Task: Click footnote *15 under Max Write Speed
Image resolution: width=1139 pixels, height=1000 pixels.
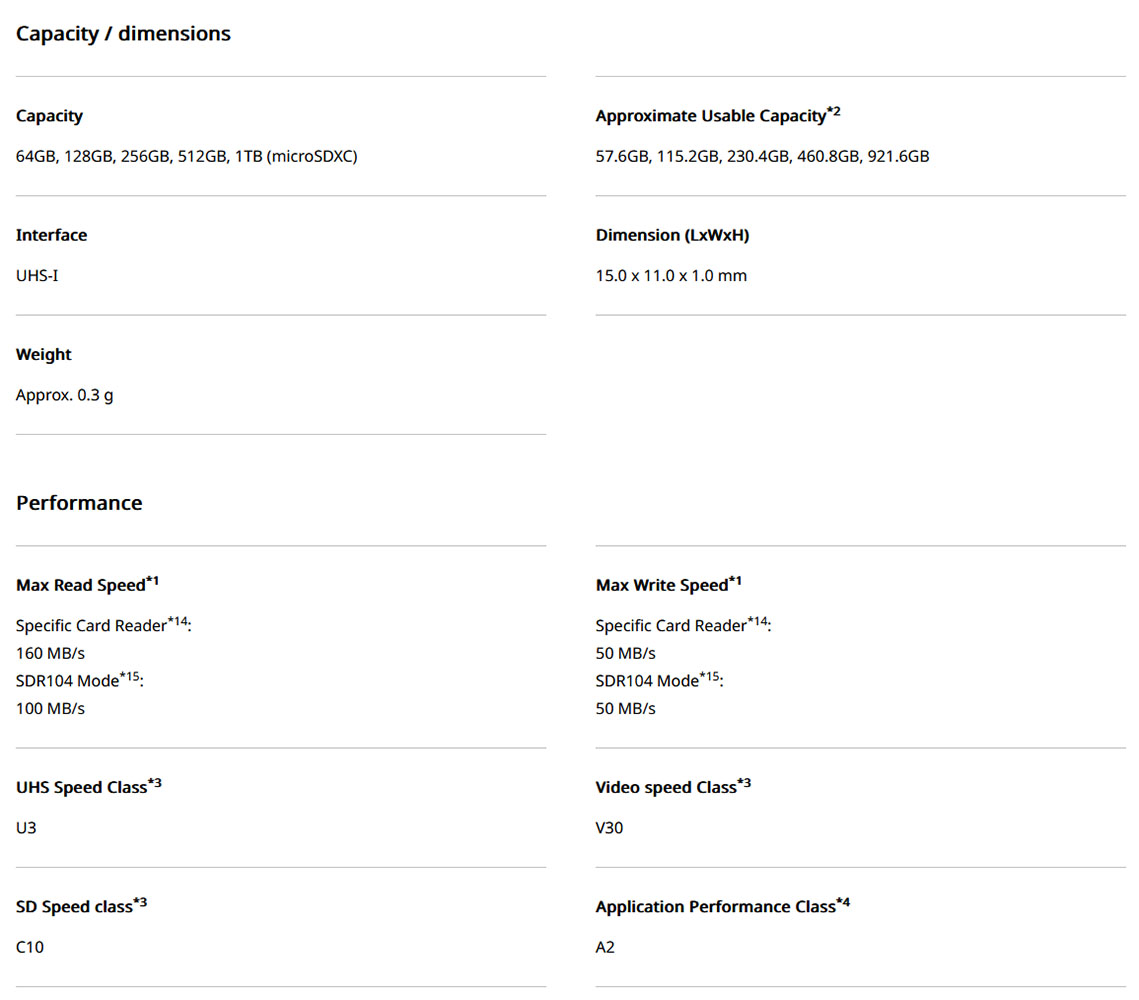Action: click(711, 677)
